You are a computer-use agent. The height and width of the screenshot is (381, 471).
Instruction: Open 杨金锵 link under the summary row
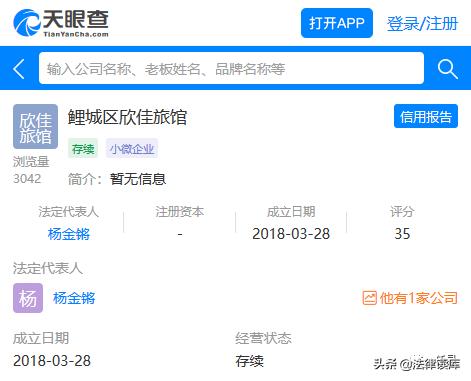coord(69,234)
